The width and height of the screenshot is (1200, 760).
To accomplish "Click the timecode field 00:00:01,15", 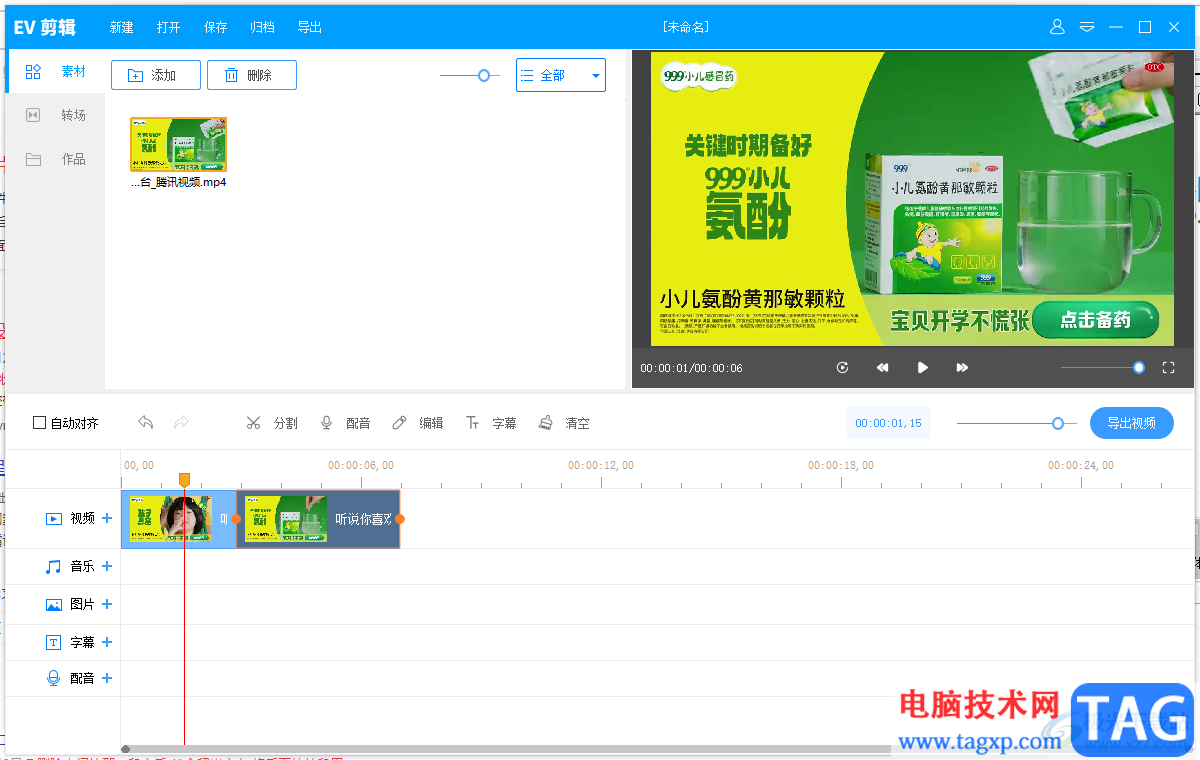I will (x=889, y=423).
